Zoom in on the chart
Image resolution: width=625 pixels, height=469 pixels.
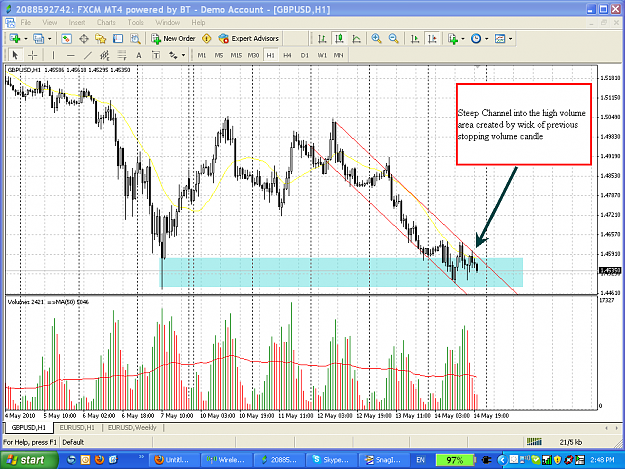pyautogui.click(x=376, y=39)
